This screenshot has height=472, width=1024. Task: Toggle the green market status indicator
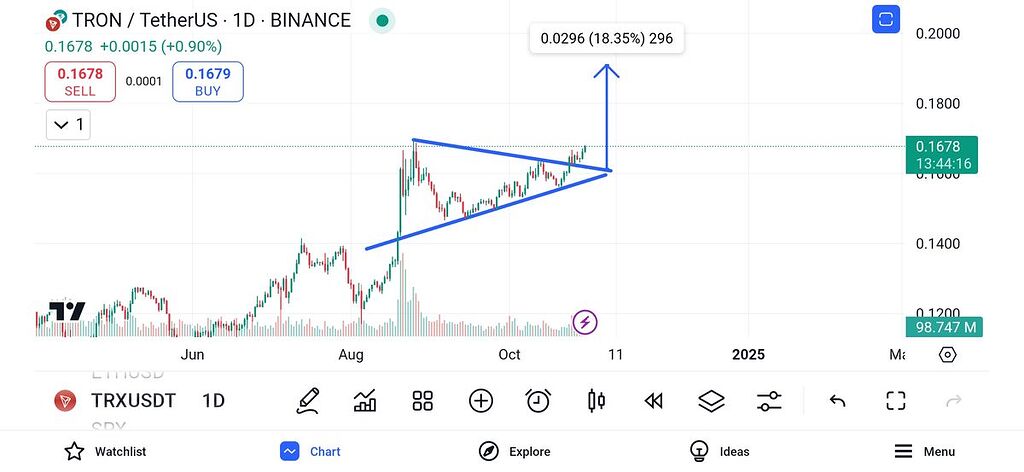381,21
